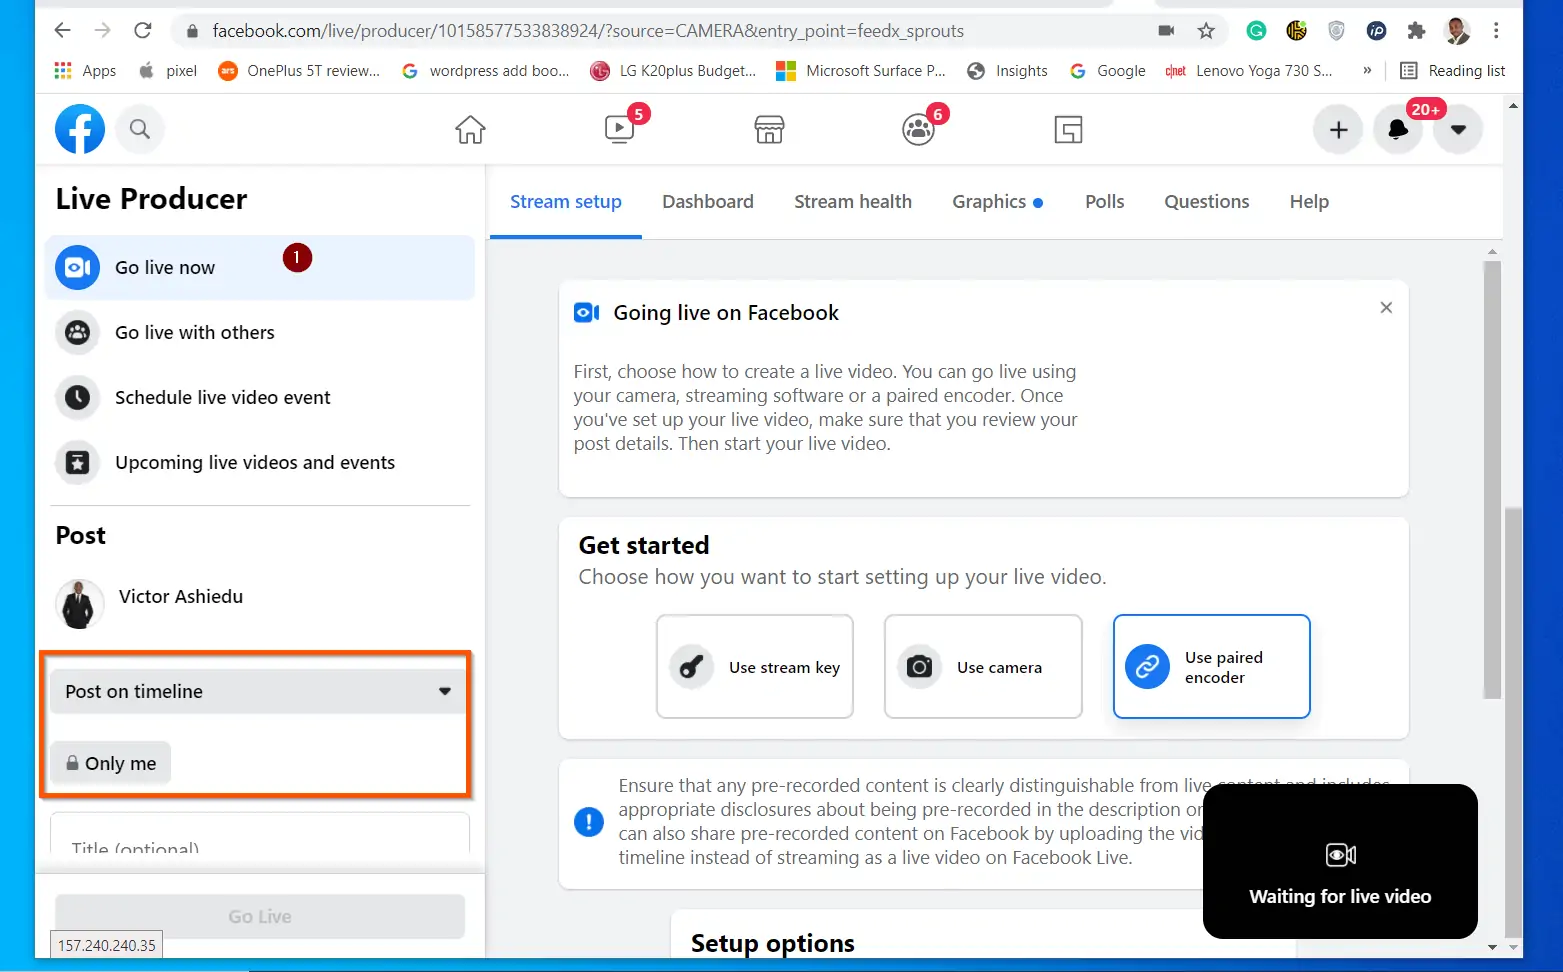
Task: Open Facebook Marketplace icon
Action: point(769,130)
